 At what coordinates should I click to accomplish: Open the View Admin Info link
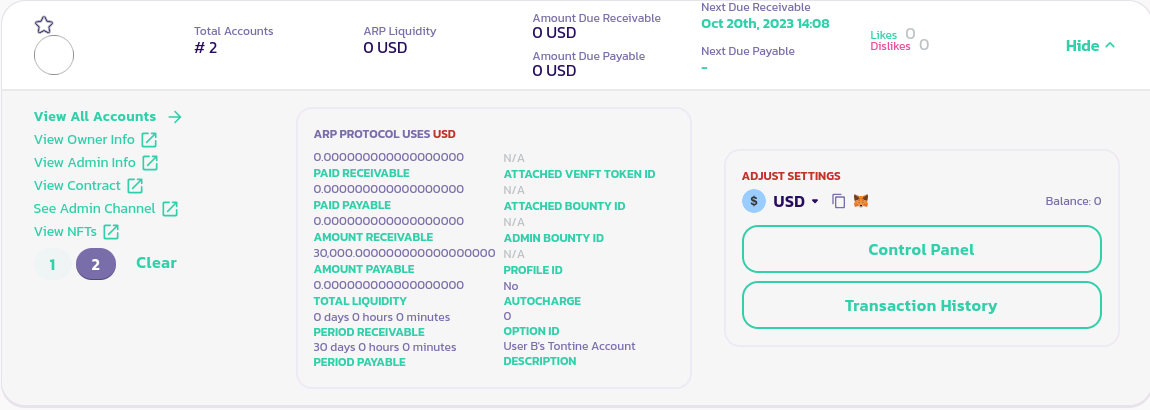[x=85, y=162]
